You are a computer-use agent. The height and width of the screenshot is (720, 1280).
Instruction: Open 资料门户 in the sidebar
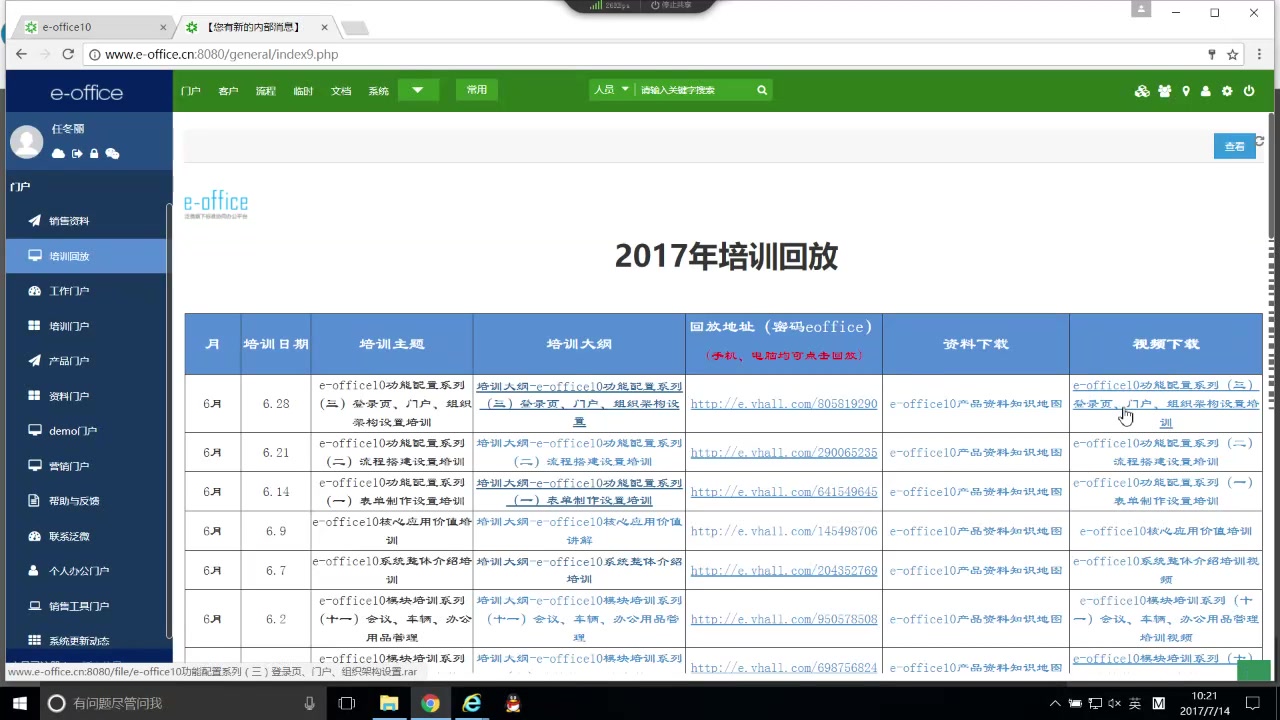[86, 396]
